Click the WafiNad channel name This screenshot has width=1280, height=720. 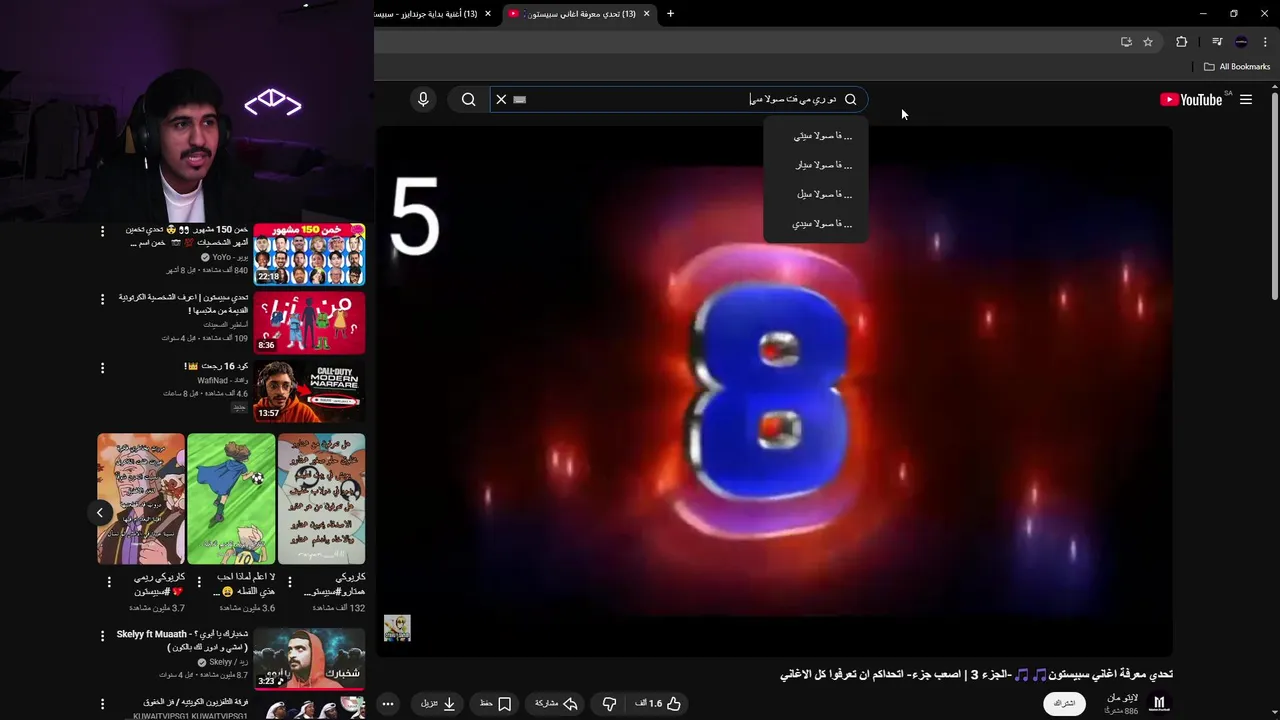coord(222,380)
